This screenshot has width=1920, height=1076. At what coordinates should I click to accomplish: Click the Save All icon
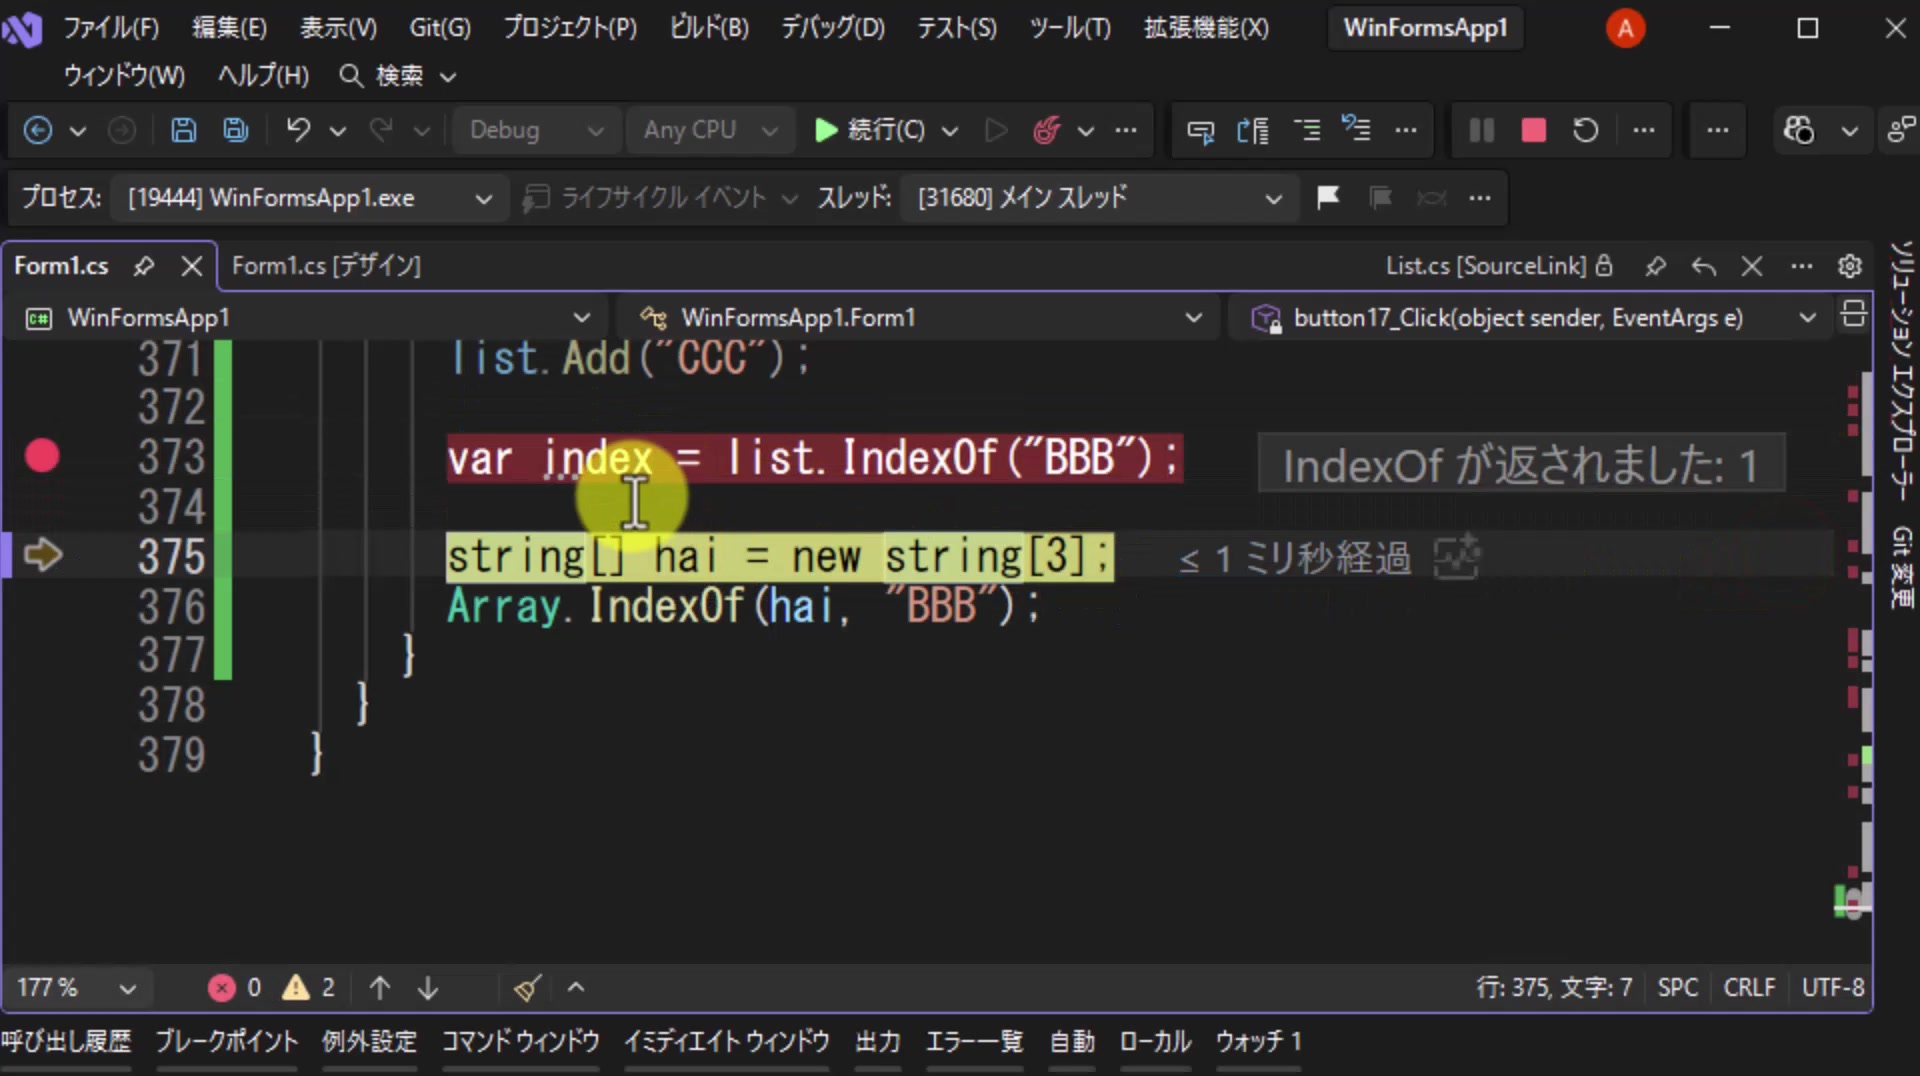(236, 130)
